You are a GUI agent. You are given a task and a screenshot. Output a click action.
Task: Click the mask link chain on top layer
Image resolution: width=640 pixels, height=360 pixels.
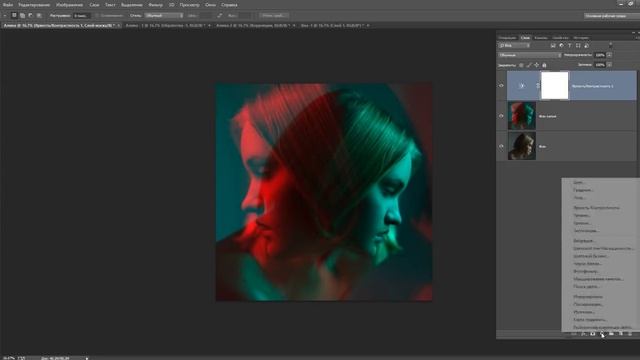tap(538, 86)
